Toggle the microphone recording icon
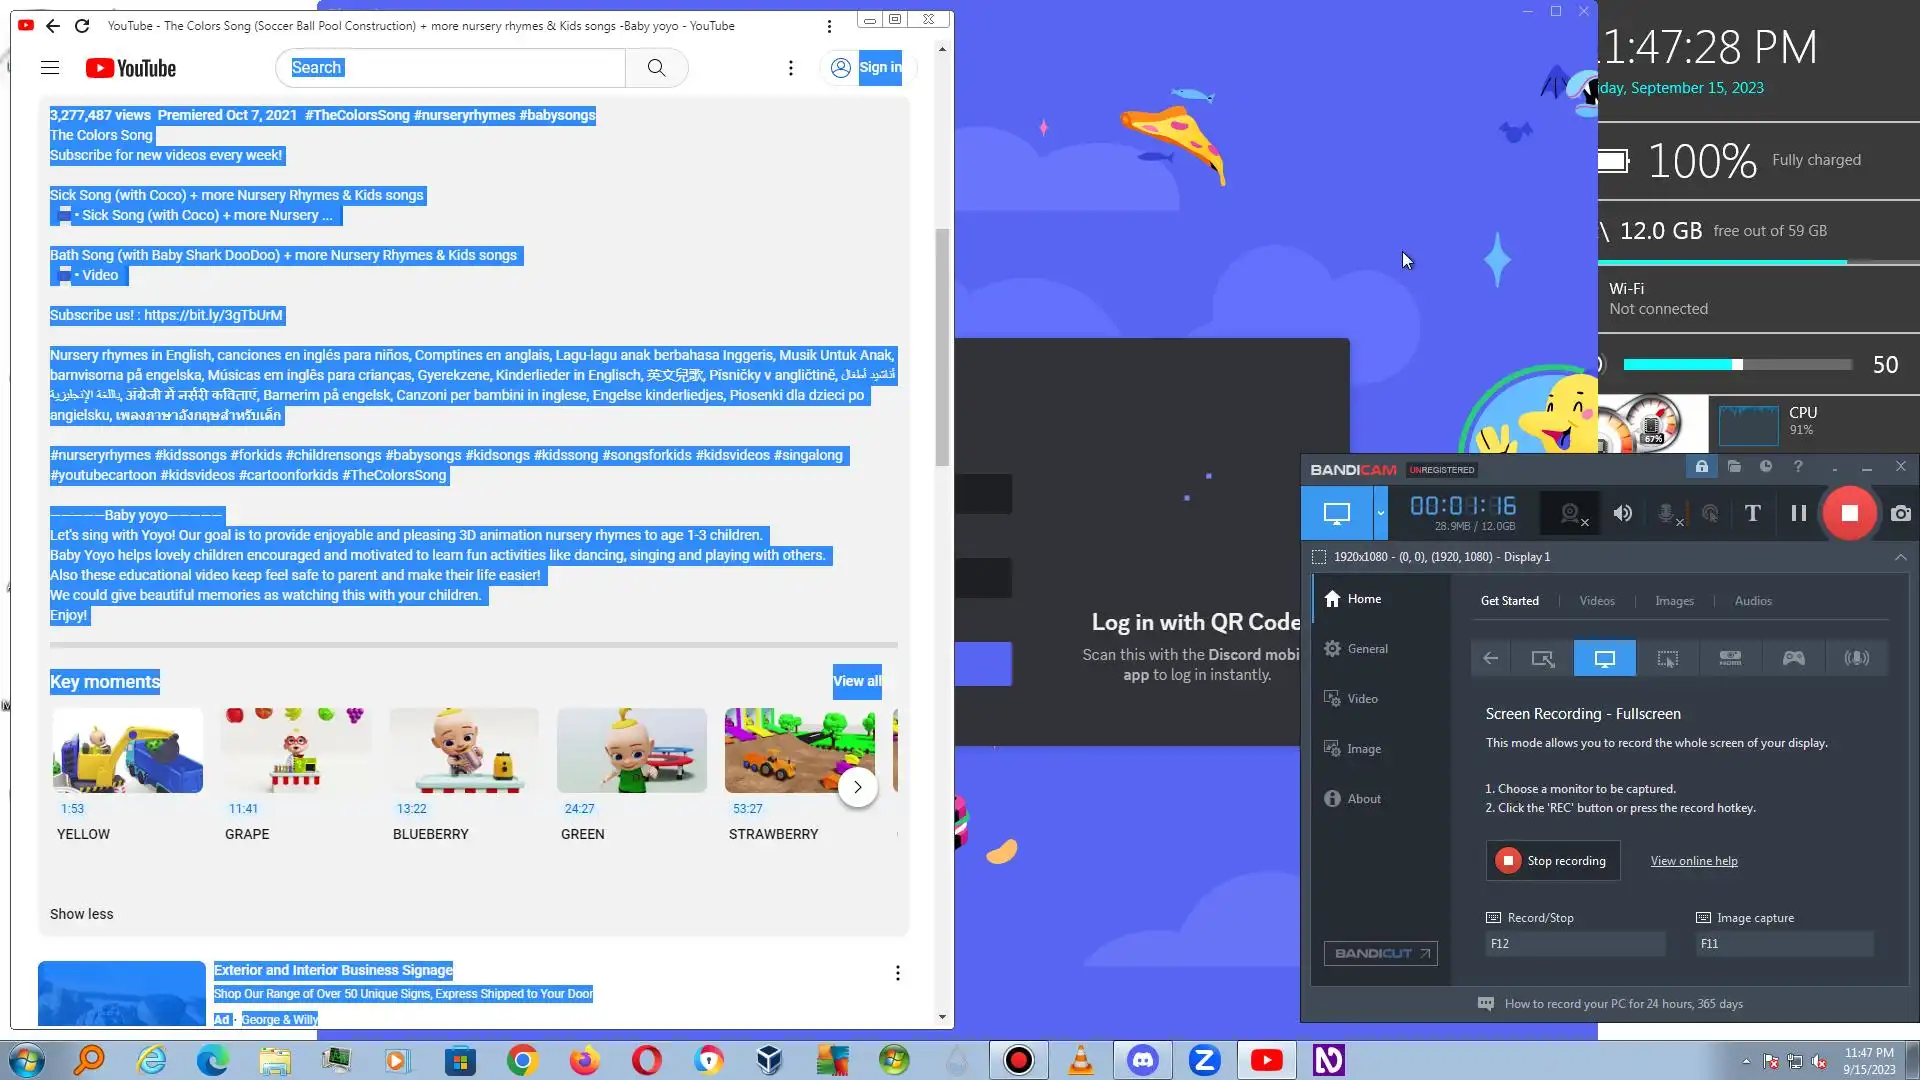 [1667, 513]
